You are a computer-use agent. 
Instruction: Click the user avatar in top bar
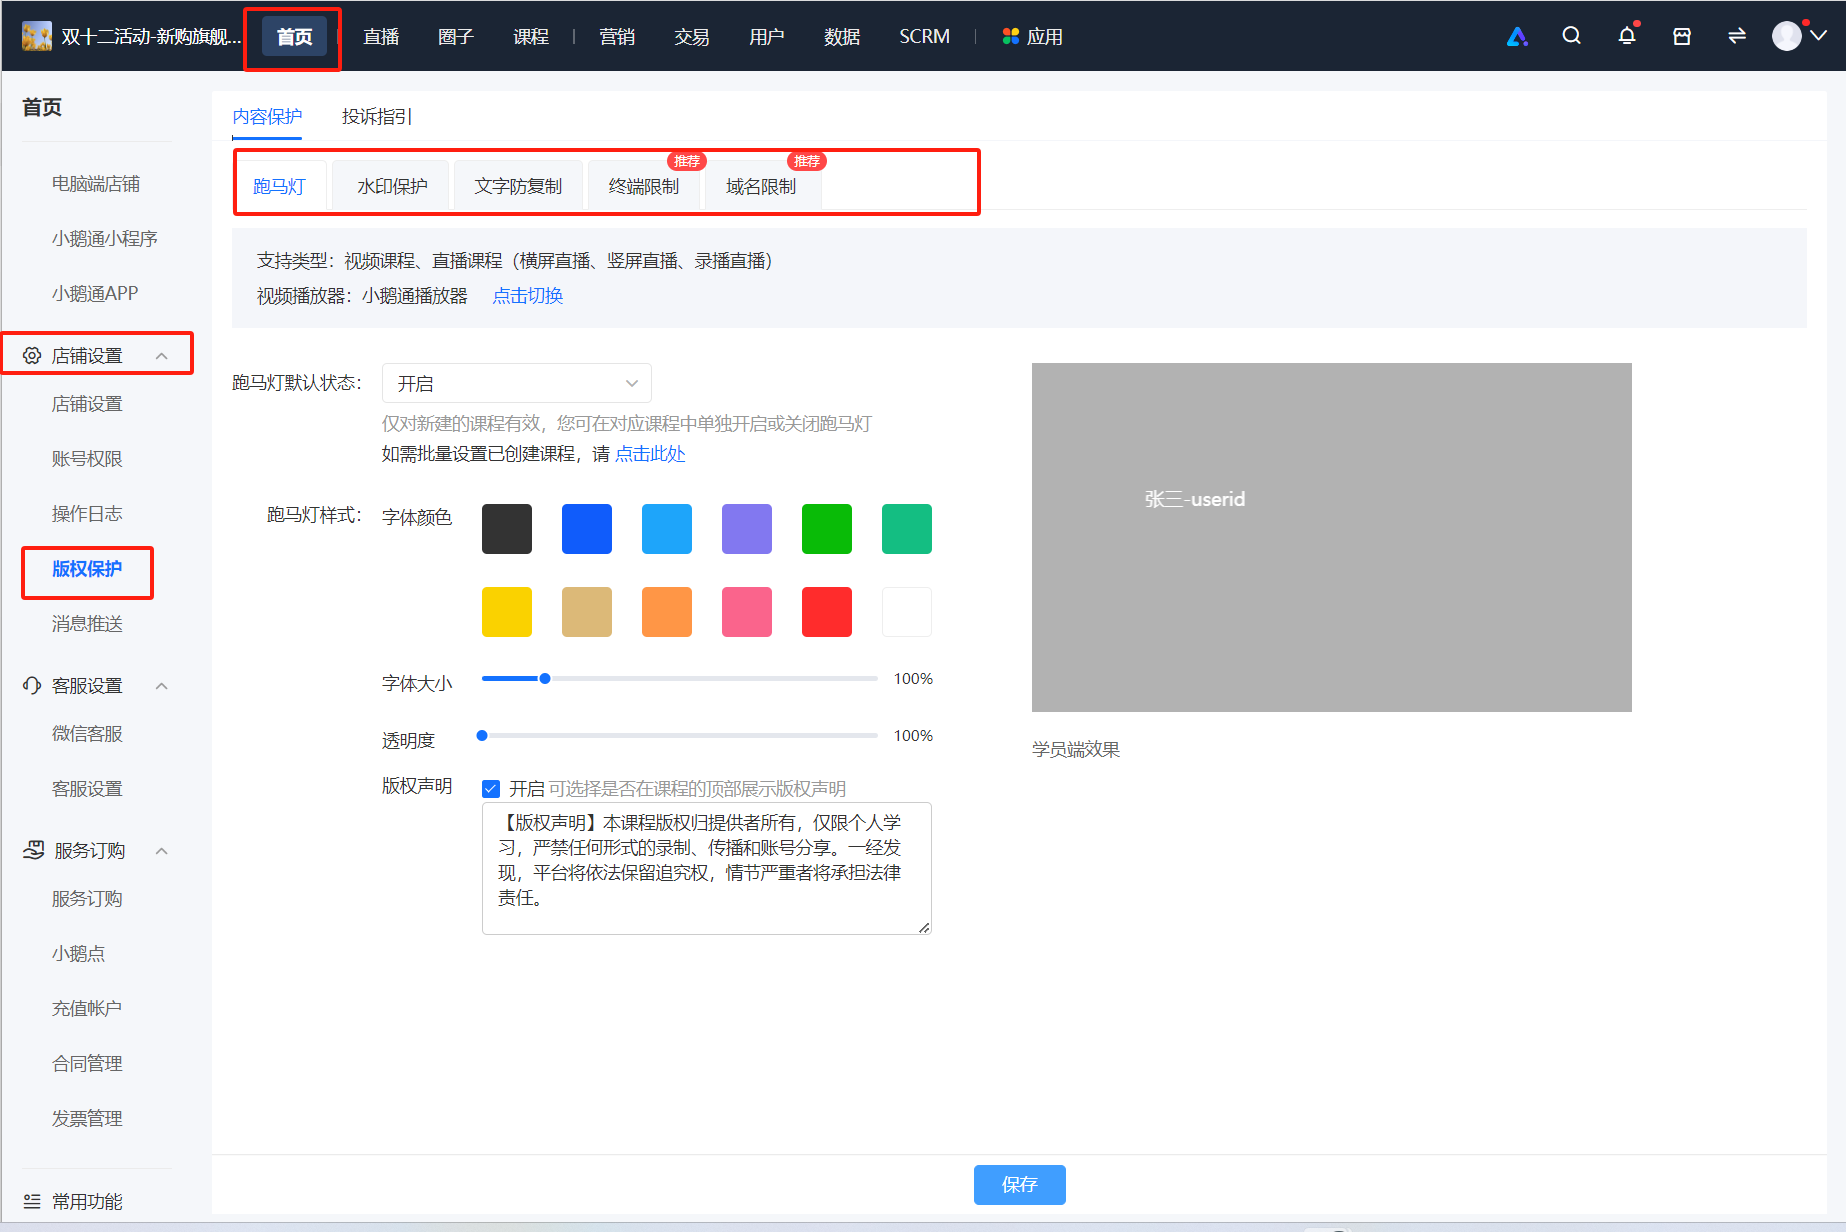[x=1786, y=36]
